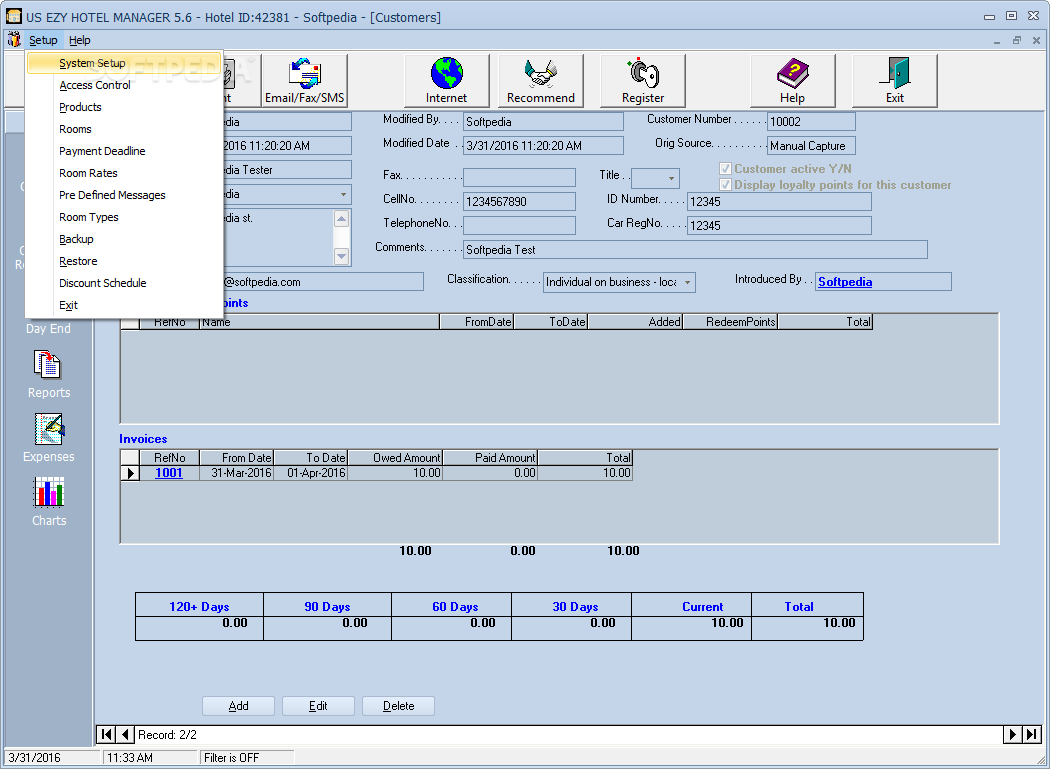This screenshot has height=769, width=1050.
Task: Open Charts from the sidebar
Action: [48, 502]
